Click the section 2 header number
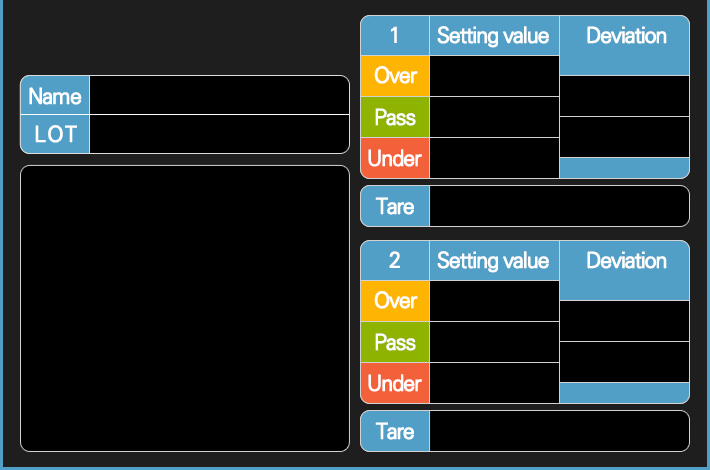The width and height of the screenshot is (710, 470). (395, 261)
